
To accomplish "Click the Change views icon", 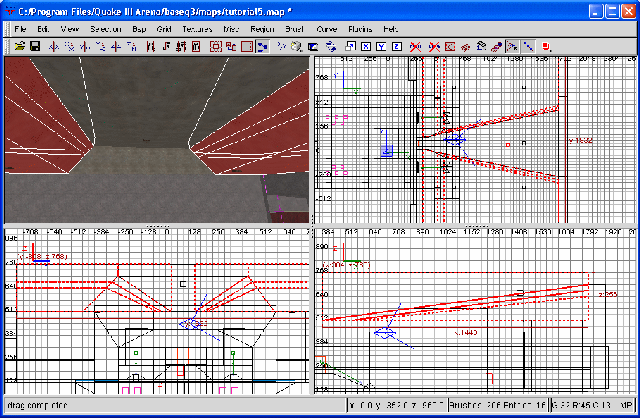I will coord(281,47).
